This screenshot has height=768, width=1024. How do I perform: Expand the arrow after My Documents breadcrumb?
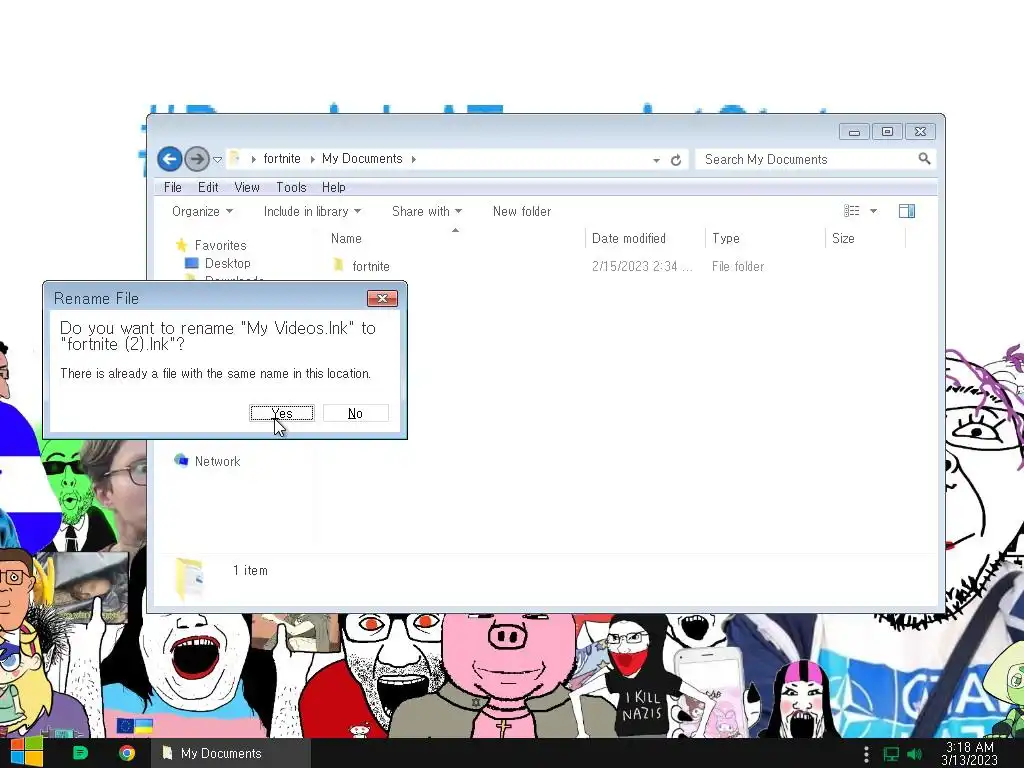[413, 159]
